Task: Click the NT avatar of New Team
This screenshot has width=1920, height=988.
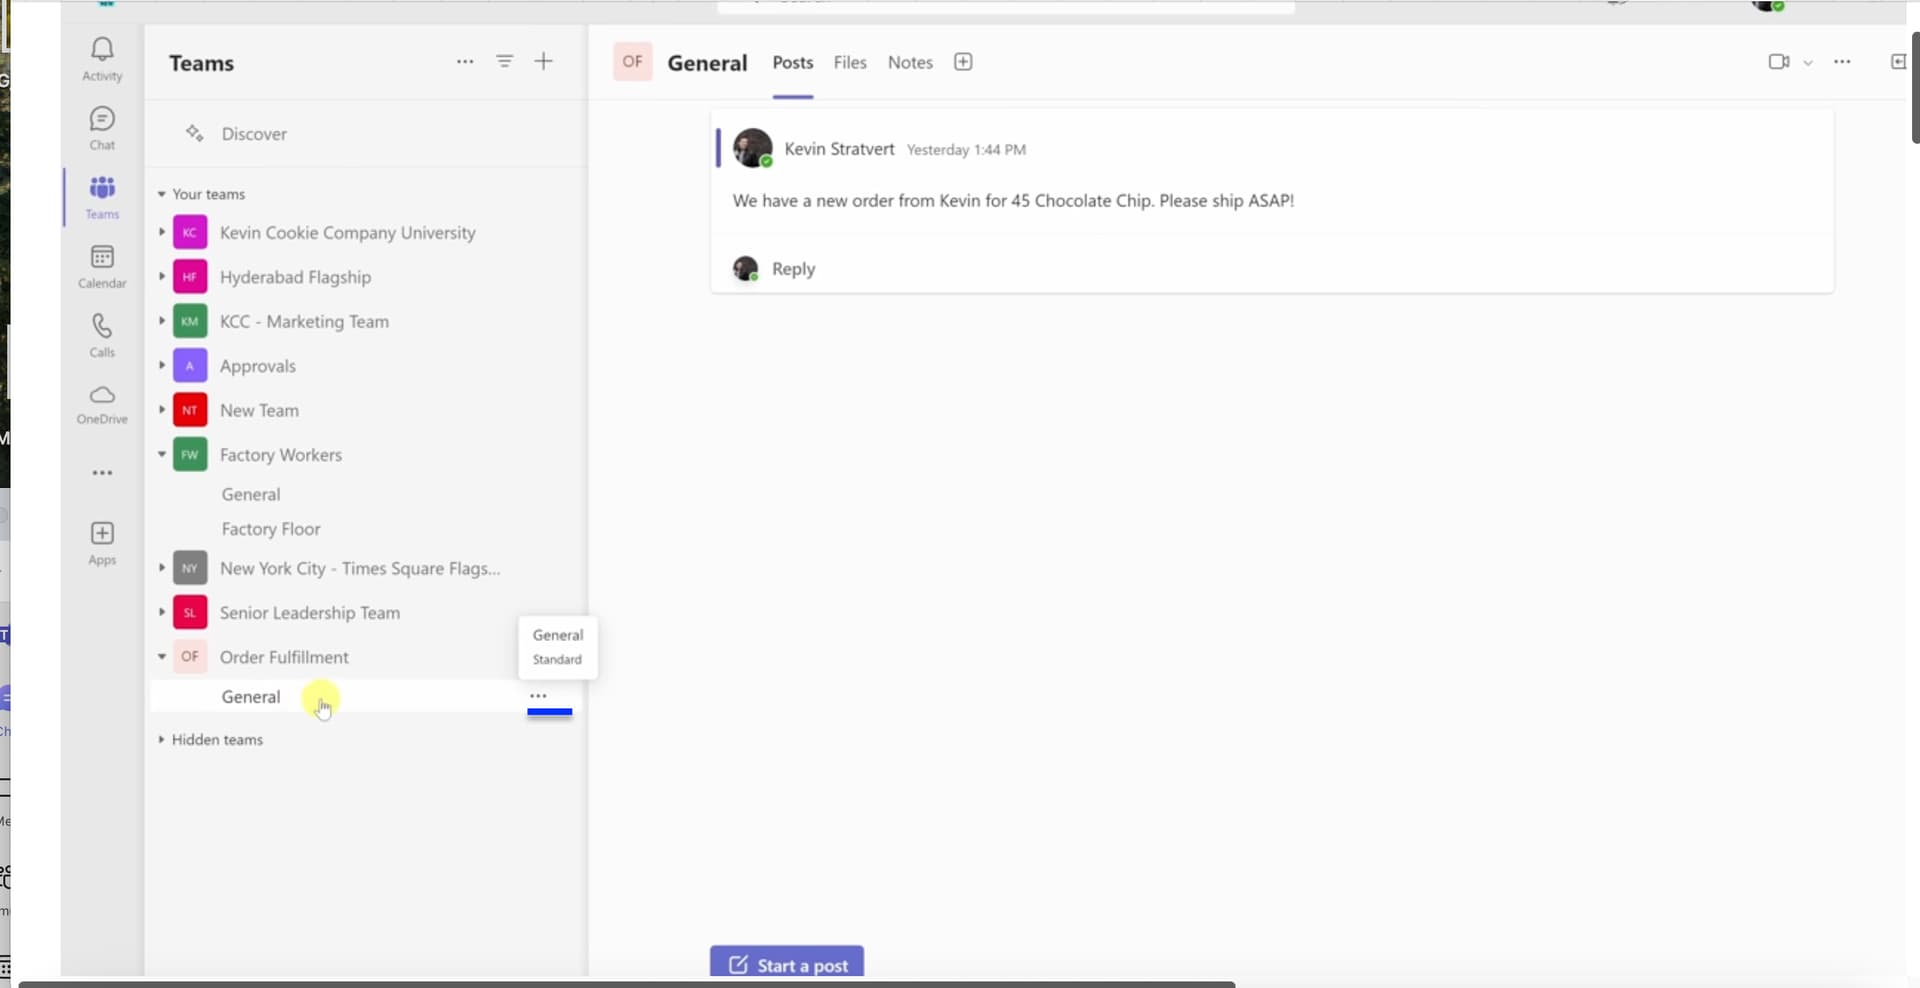Action: coord(190,410)
